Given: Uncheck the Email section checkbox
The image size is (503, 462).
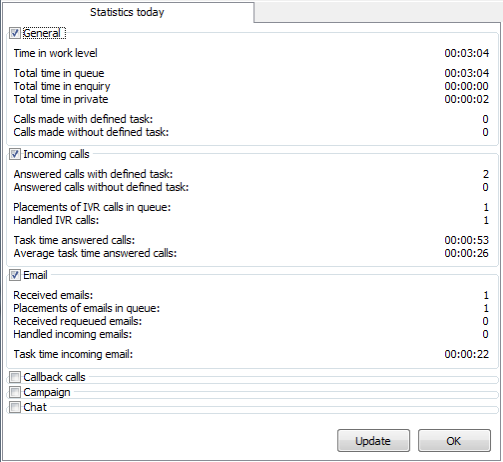Looking at the screenshot, I should point(15,275).
